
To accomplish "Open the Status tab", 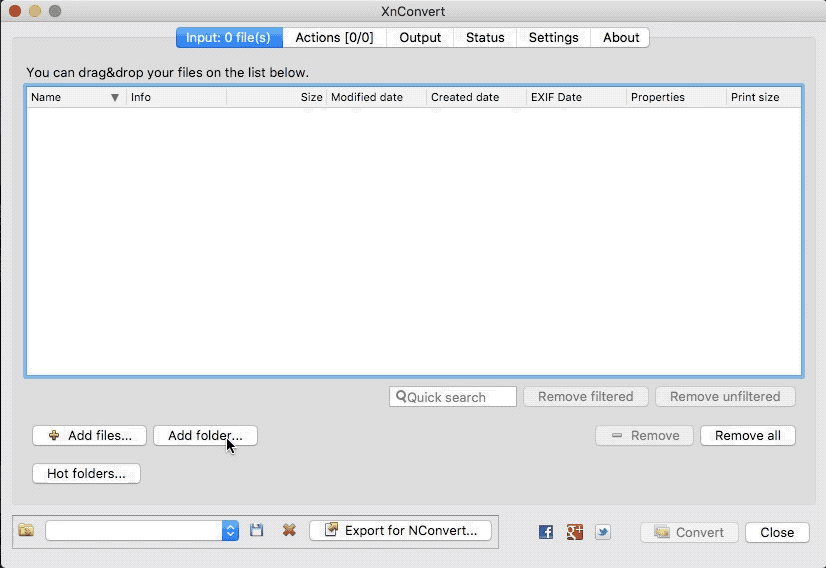I will click(x=485, y=37).
